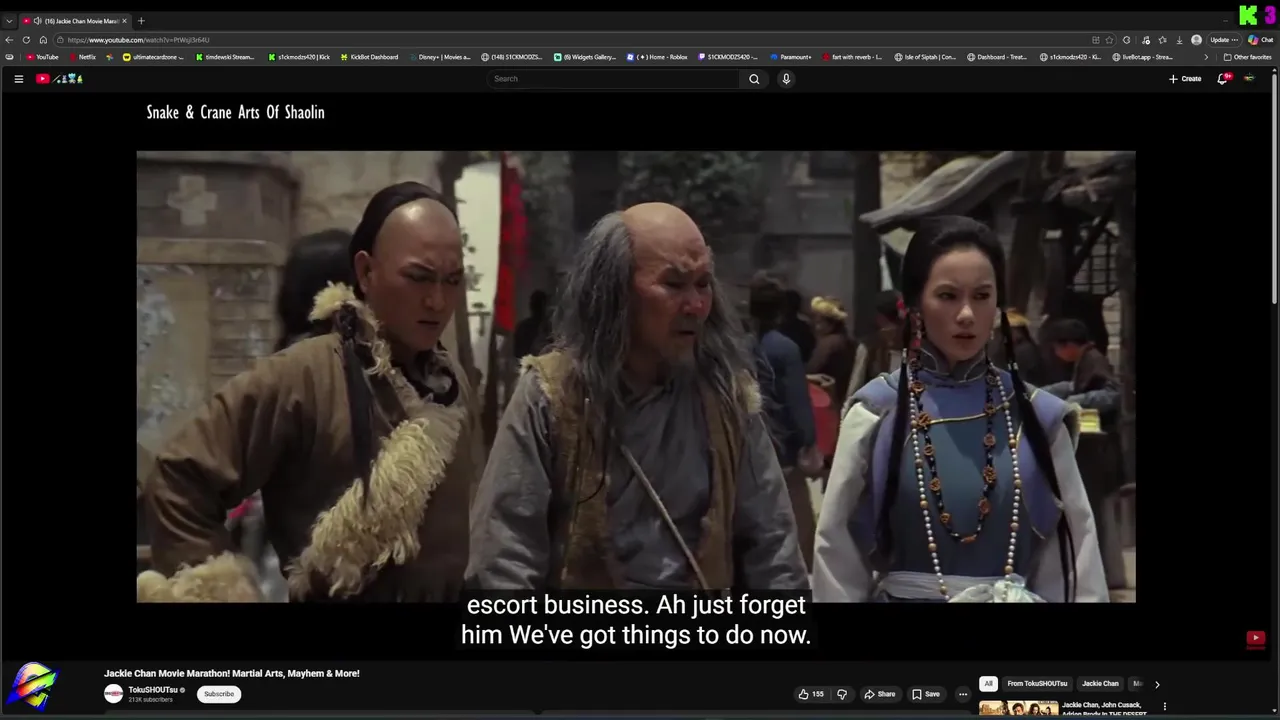Show more filter chips with right arrow
Image resolution: width=1280 pixels, height=720 pixels.
[1157, 684]
